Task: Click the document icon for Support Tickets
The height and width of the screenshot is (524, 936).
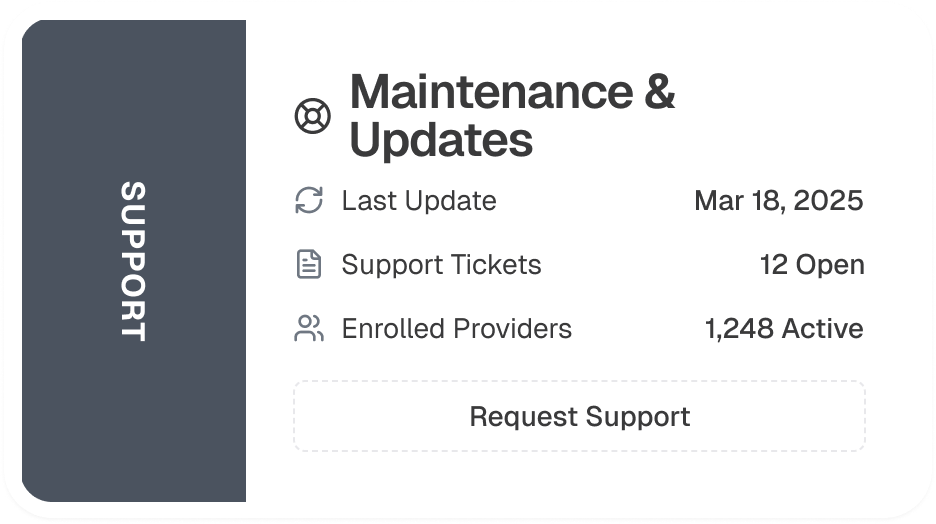Action: point(309,264)
